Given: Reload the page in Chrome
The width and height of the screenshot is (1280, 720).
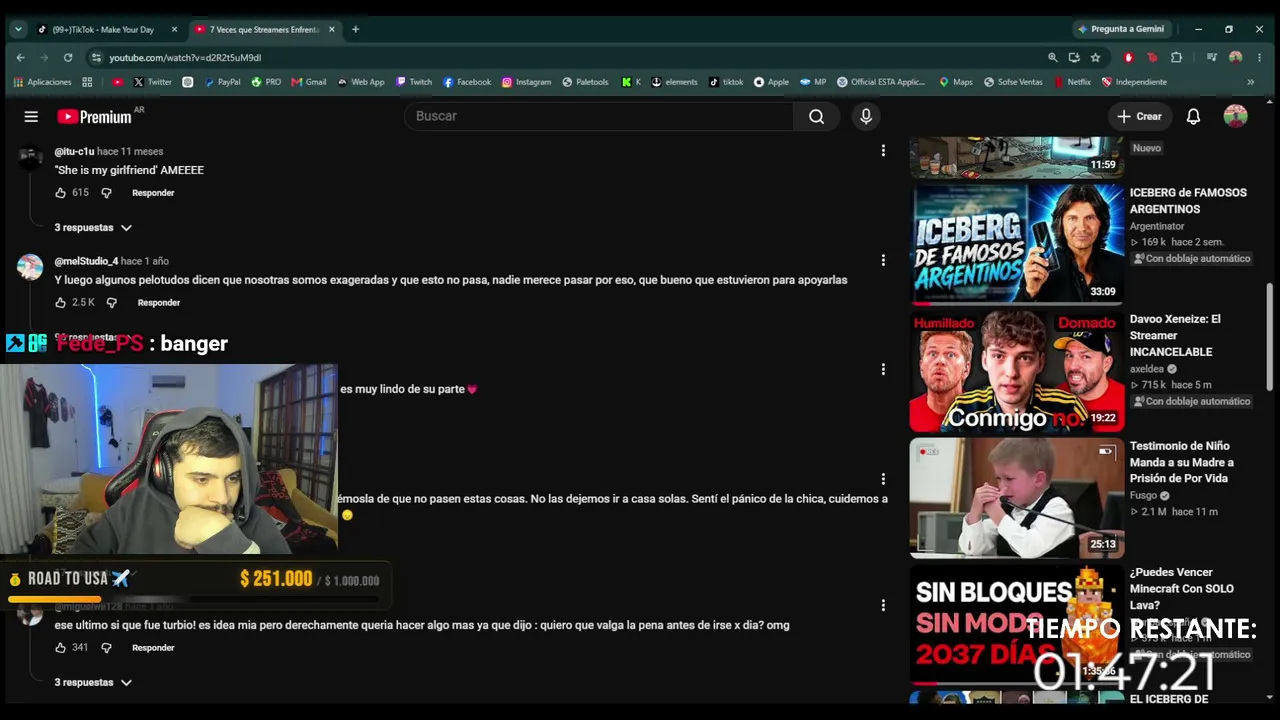Looking at the screenshot, I should point(68,58).
